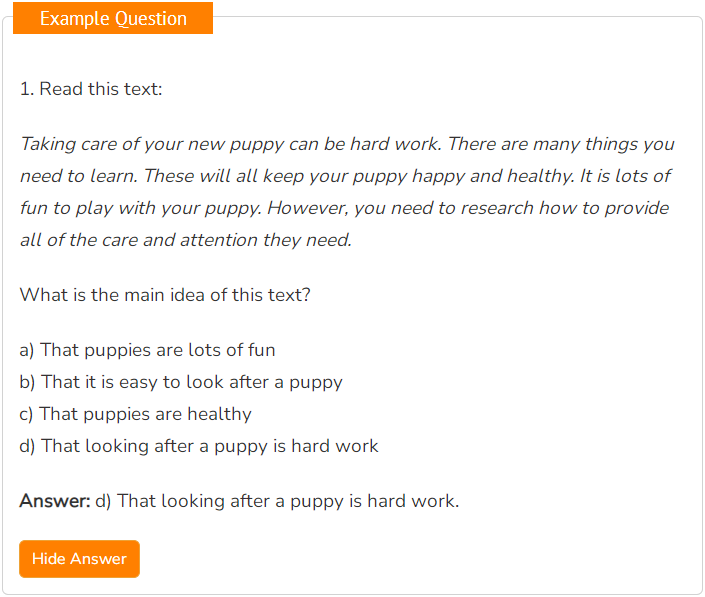Click the bold Answer: label
This screenshot has width=705, height=597.
55,501
